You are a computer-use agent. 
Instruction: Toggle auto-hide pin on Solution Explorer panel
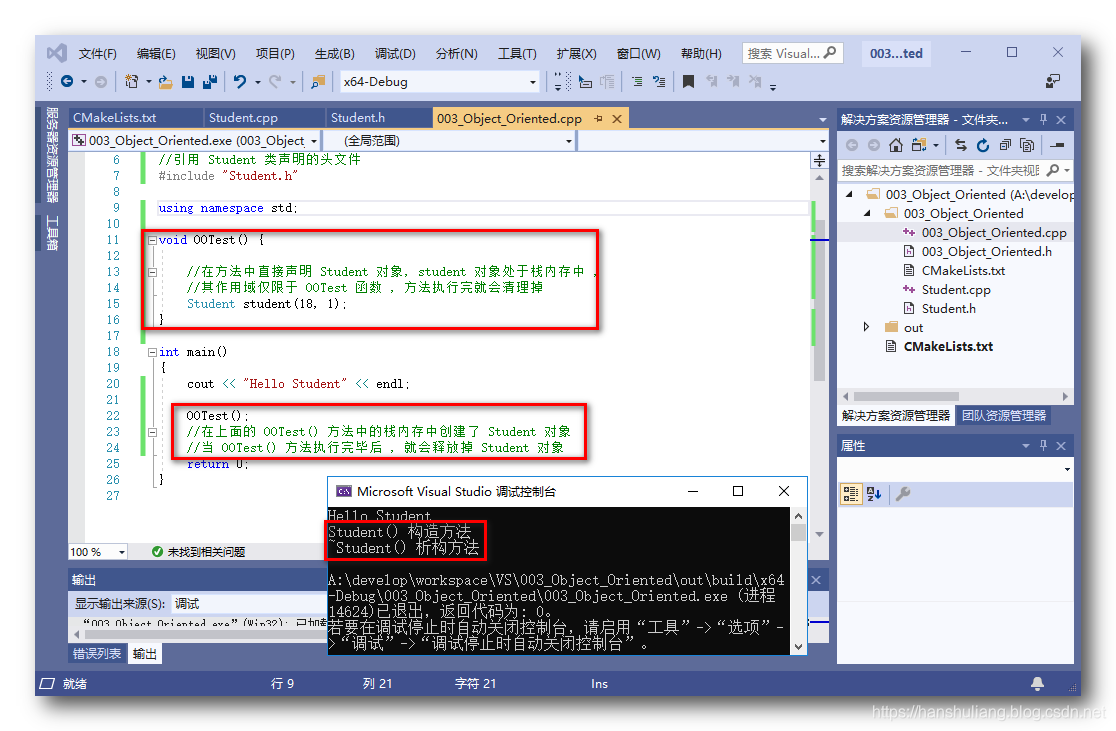point(1043,120)
